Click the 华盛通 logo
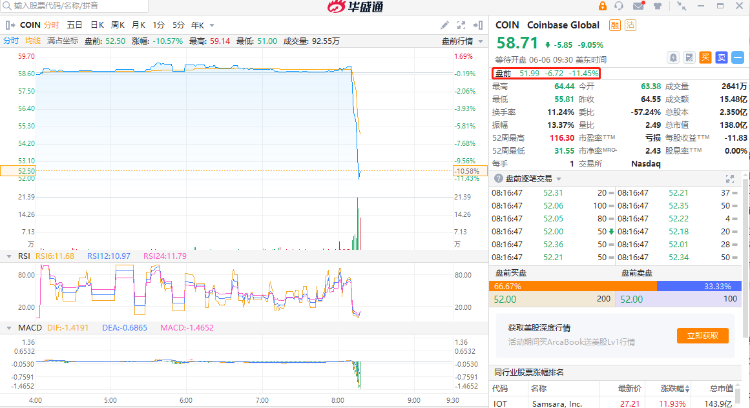Screen dimensions: 750x408 (355, 6)
